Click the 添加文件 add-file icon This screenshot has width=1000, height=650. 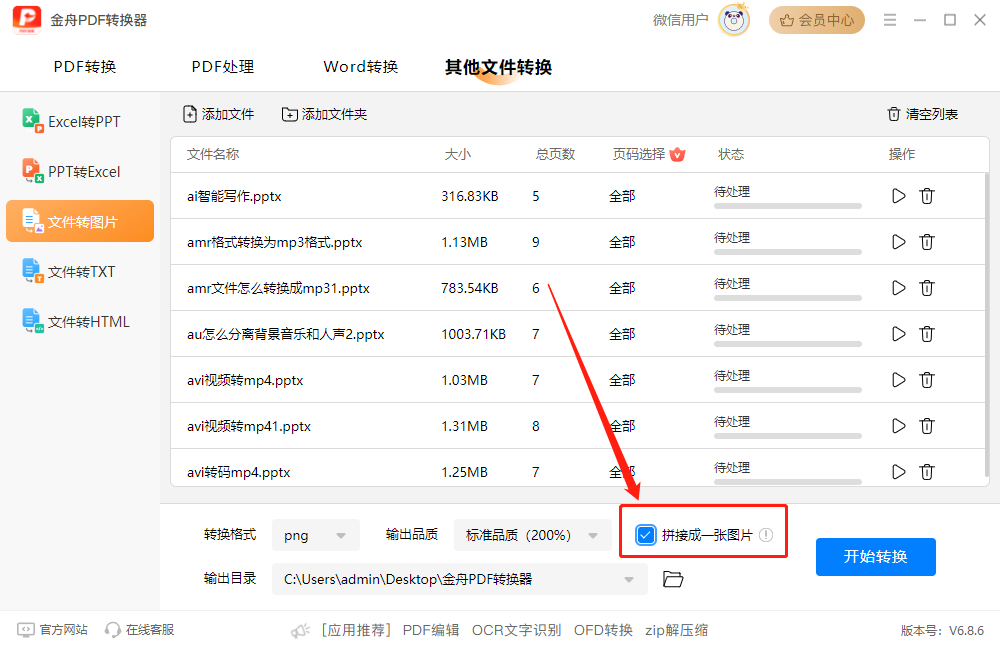(189, 114)
